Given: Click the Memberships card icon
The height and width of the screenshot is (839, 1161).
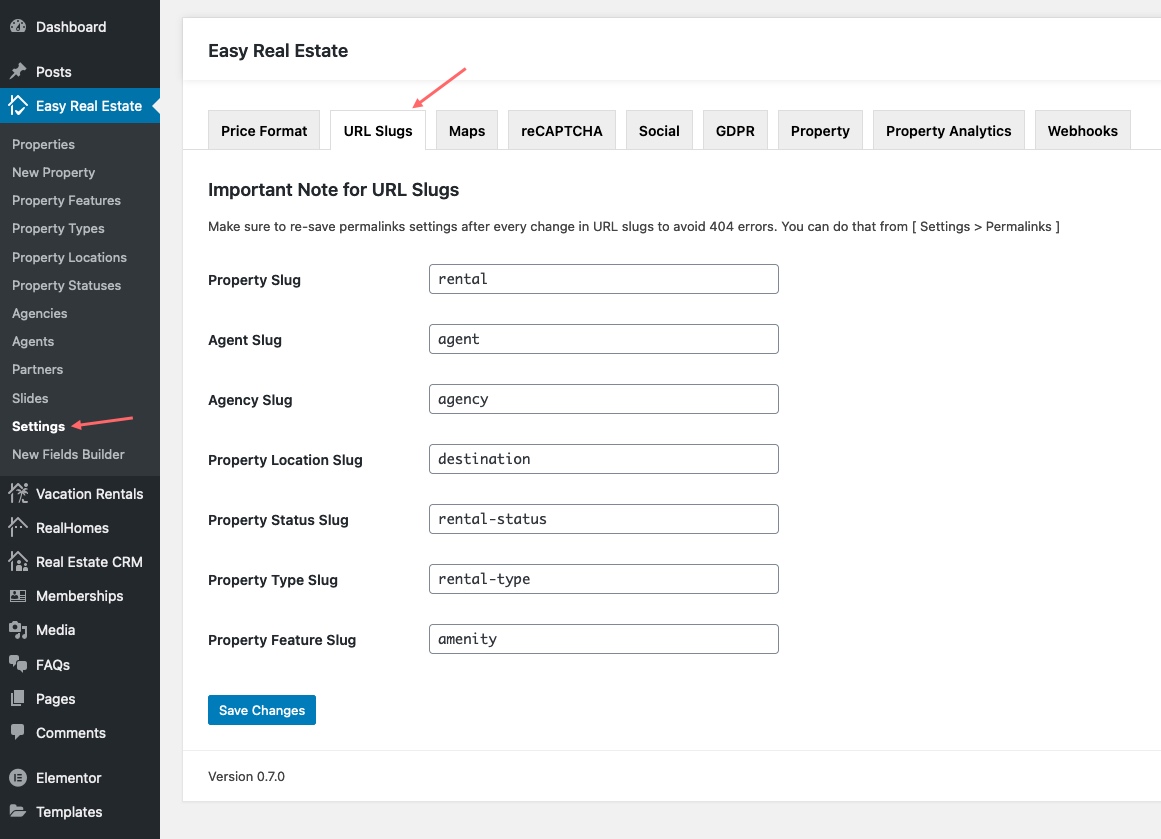Looking at the screenshot, I should click(x=18, y=595).
